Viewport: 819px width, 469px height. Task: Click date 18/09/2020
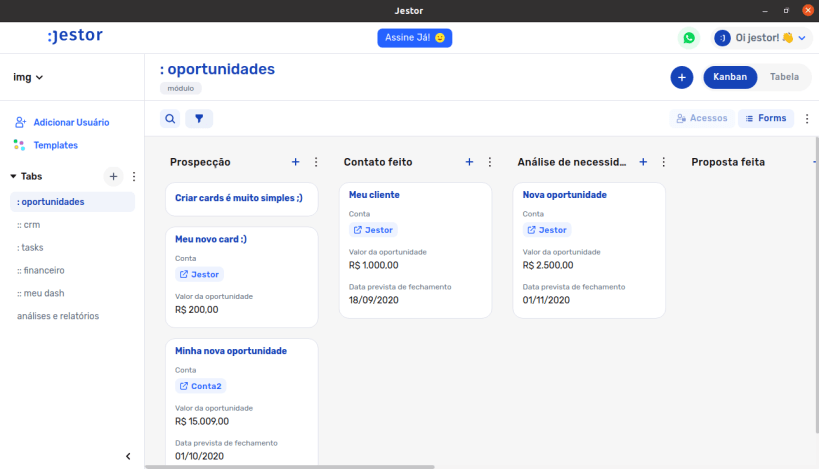pyautogui.click(x=373, y=300)
